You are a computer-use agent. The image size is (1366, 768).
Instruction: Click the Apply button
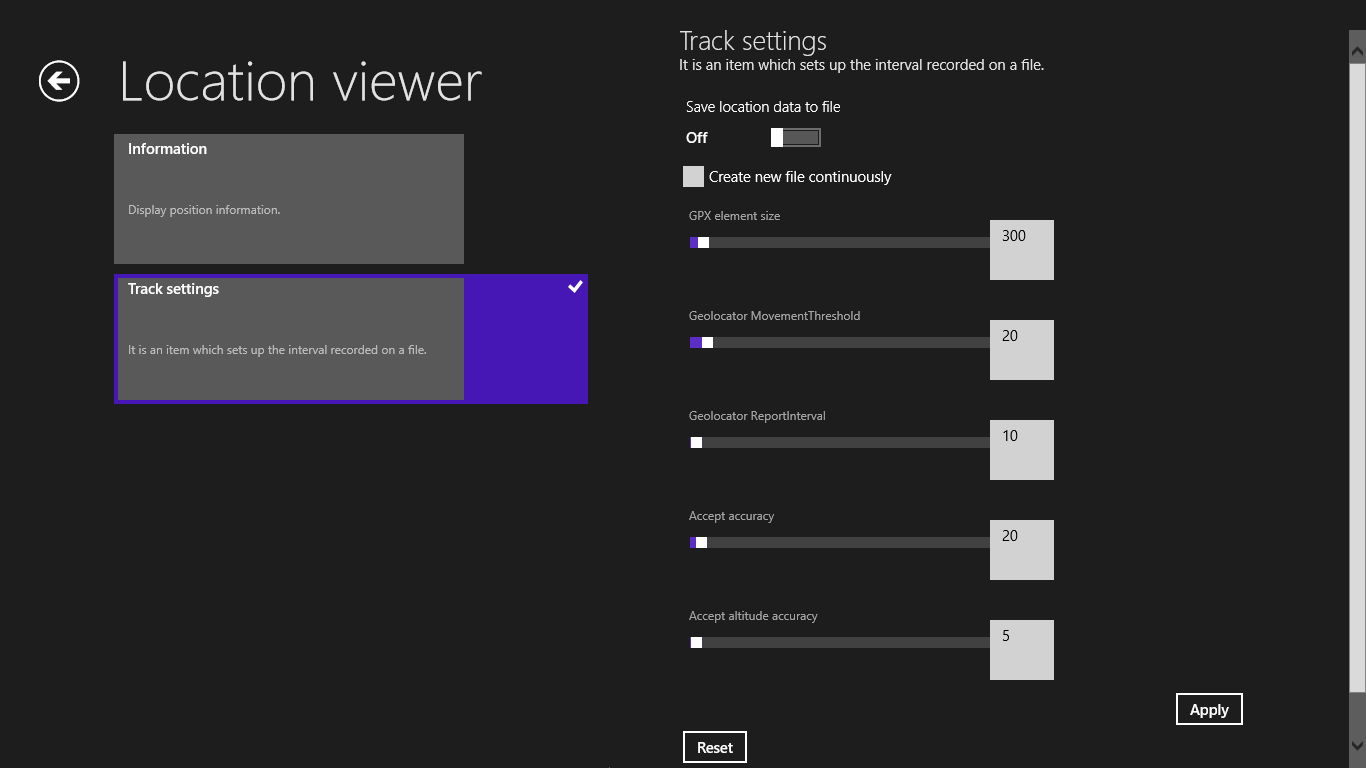[1209, 709]
